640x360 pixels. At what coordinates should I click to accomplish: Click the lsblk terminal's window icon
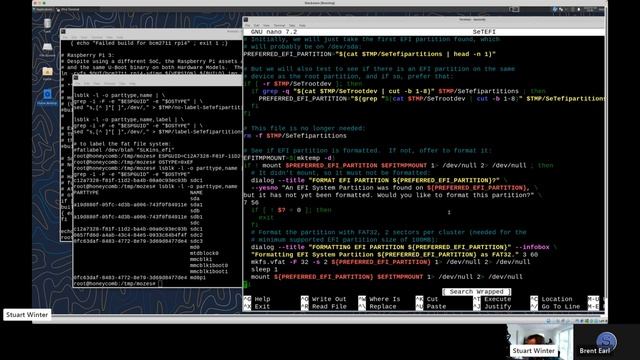click(76, 77)
